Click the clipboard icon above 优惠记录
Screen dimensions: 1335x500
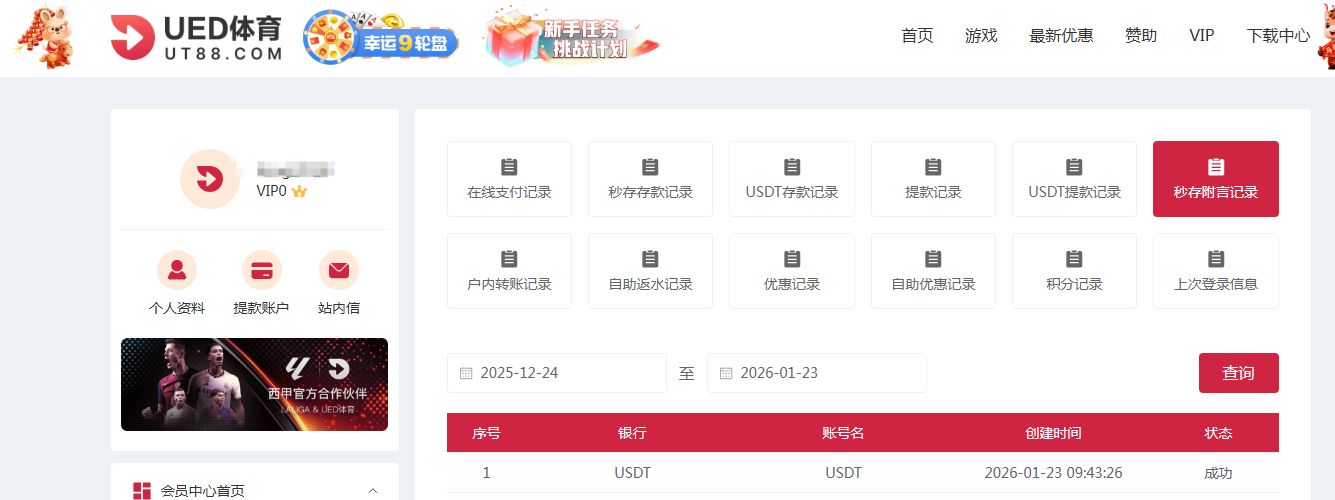pyautogui.click(x=792, y=259)
